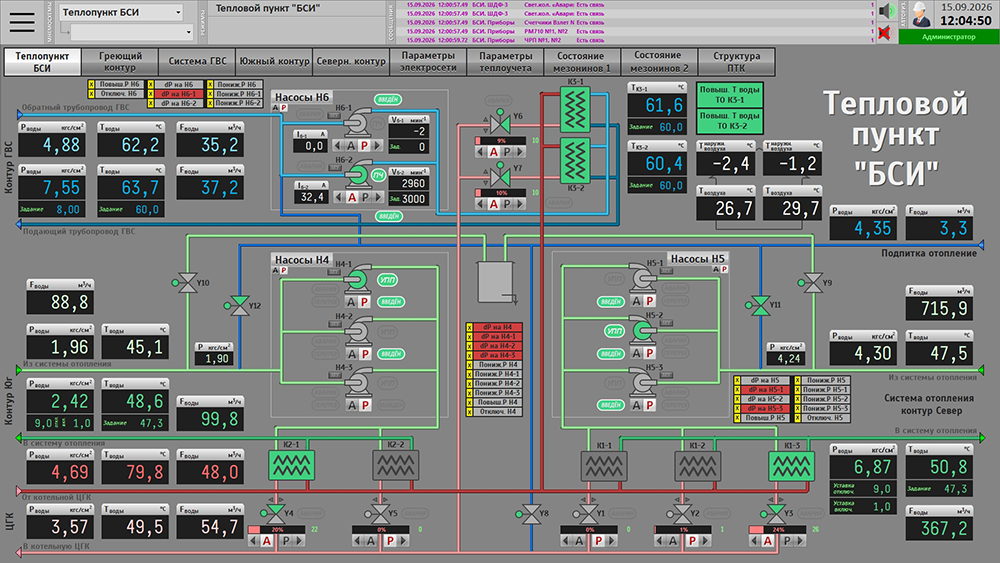Open heat exchanger K3-1 symbol
Image resolution: width=1000 pixels, height=563 pixels.
coord(575,108)
